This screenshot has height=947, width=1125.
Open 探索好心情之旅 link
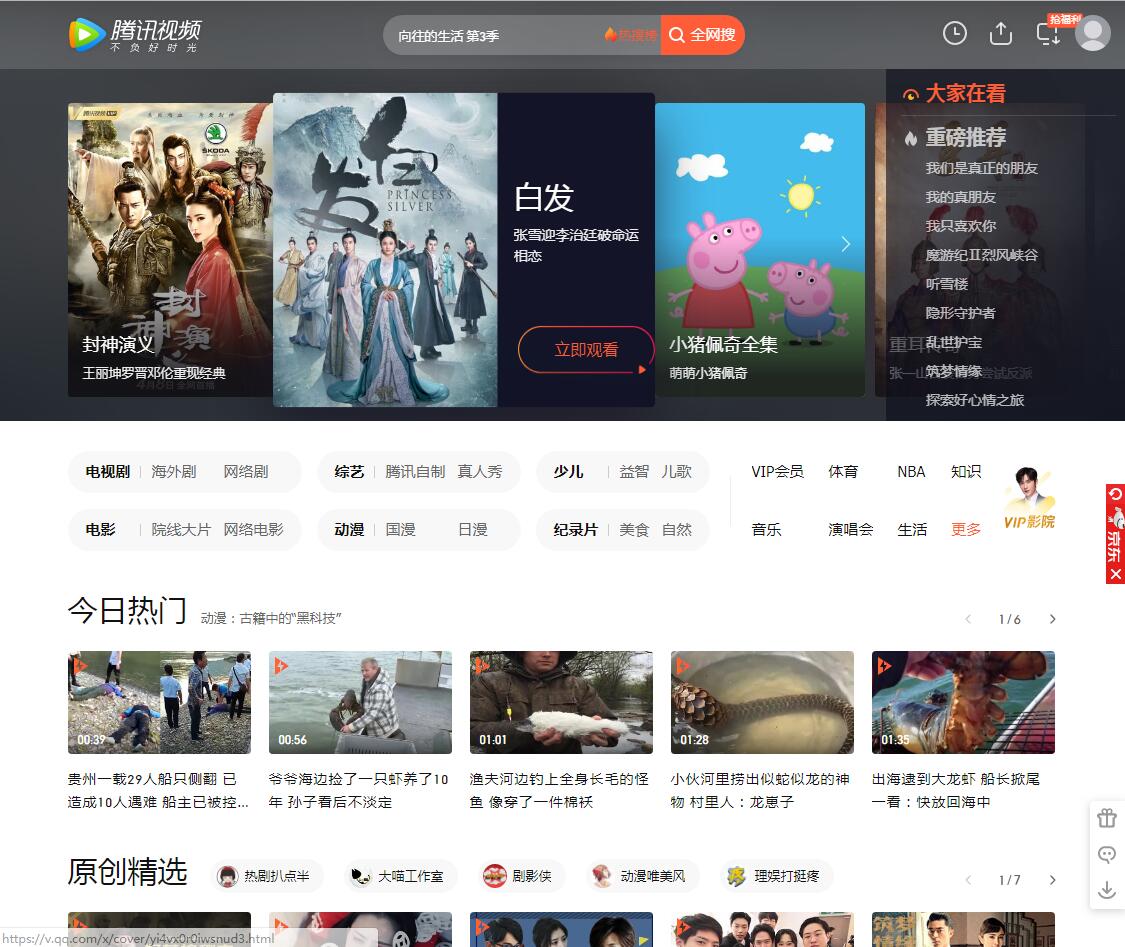(x=974, y=400)
